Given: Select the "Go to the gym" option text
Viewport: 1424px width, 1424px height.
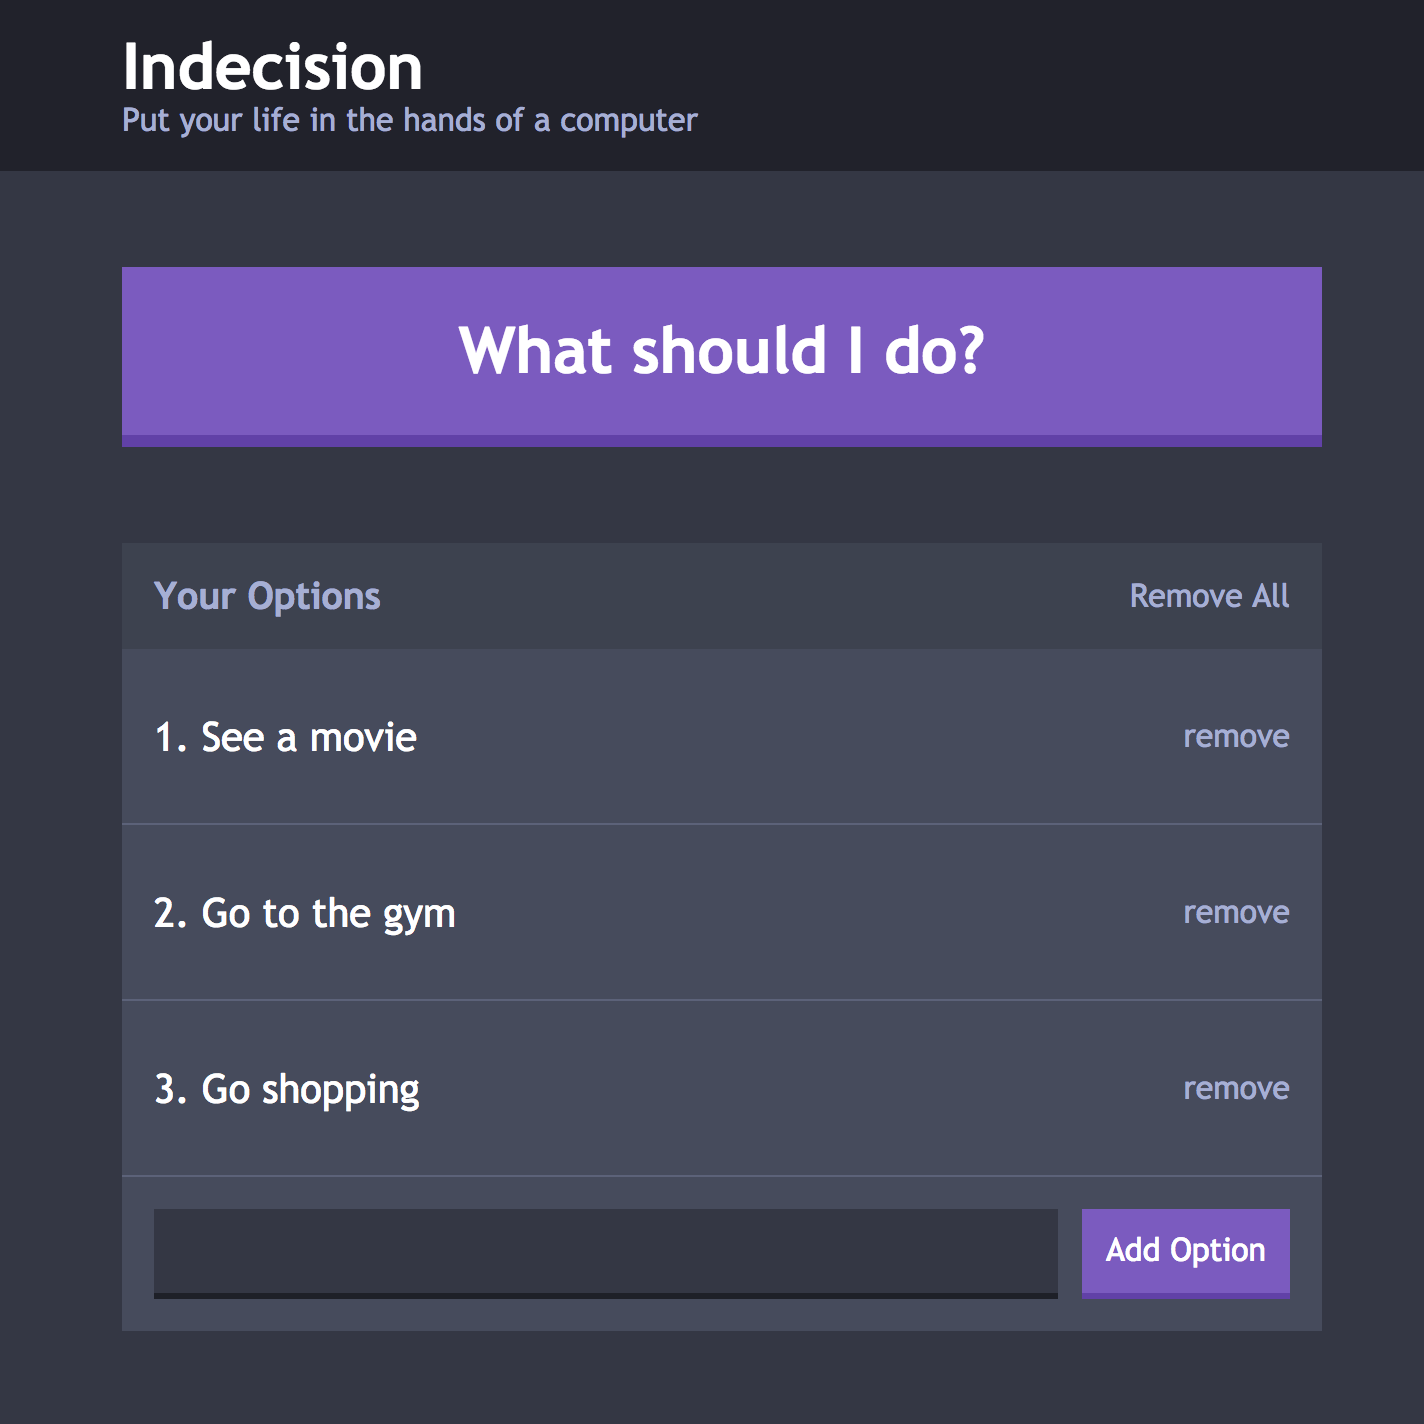Looking at the screenshot, I should point(328,914).
